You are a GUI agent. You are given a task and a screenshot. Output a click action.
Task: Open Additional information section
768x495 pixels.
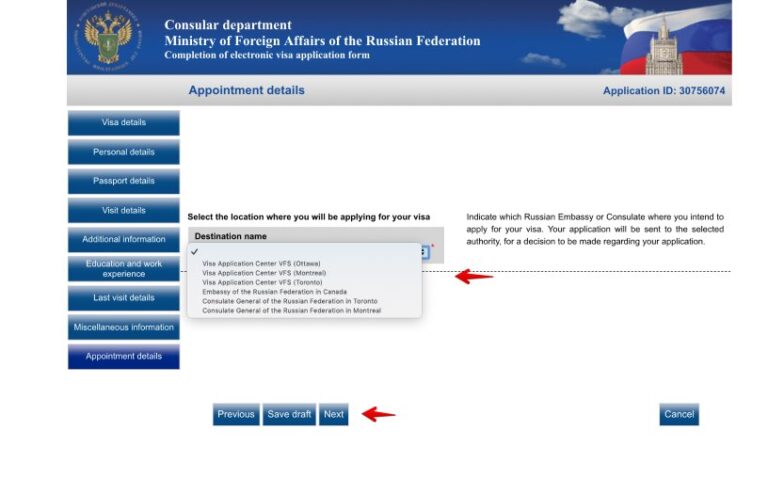pos(123,239)
